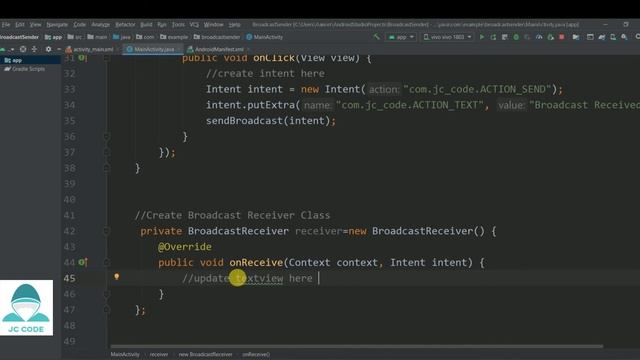Click 'broadcastsender' package in navigation bar

click(217, 37)
